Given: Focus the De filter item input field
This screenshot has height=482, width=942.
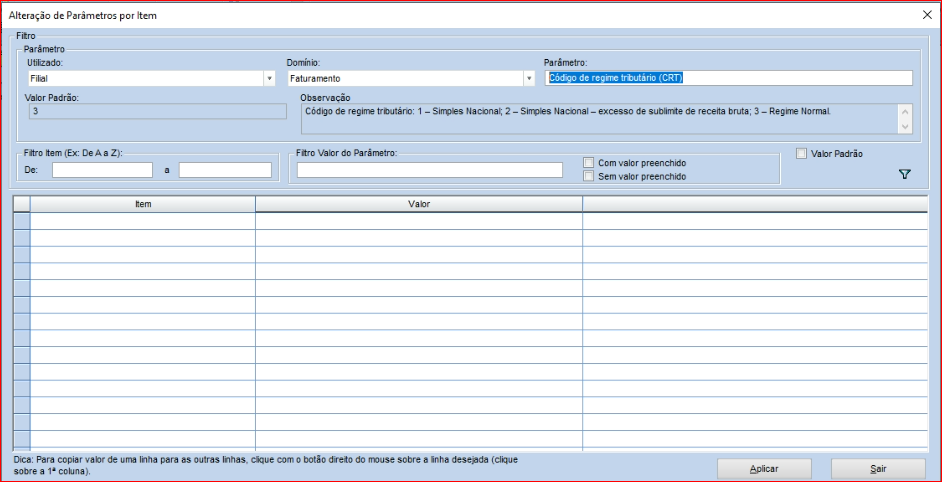Looking at the screenshot, I should coord(102,170).
